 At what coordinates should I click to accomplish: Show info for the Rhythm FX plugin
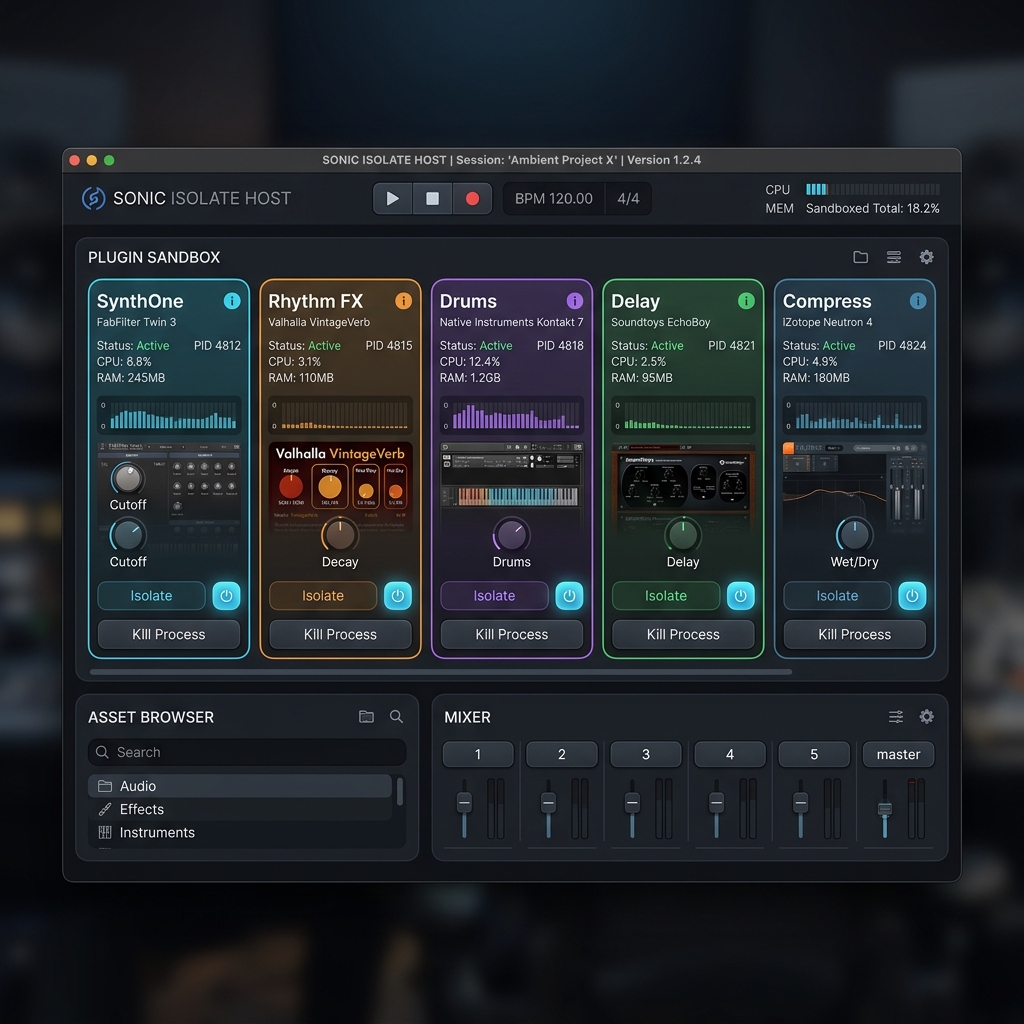pos(404,300)
